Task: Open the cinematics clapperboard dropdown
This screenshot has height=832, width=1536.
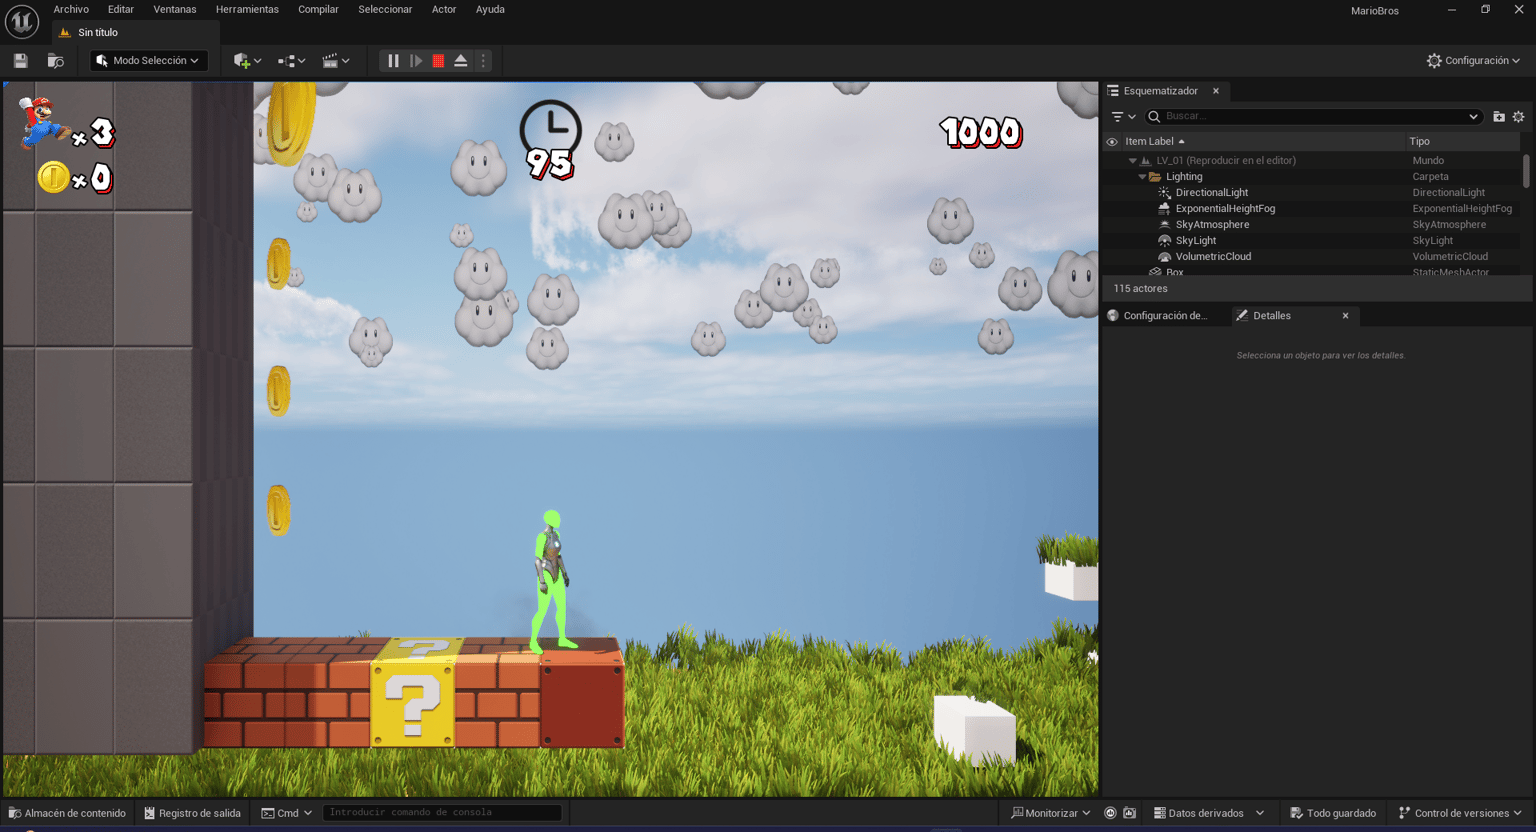Action: point(335,61)
